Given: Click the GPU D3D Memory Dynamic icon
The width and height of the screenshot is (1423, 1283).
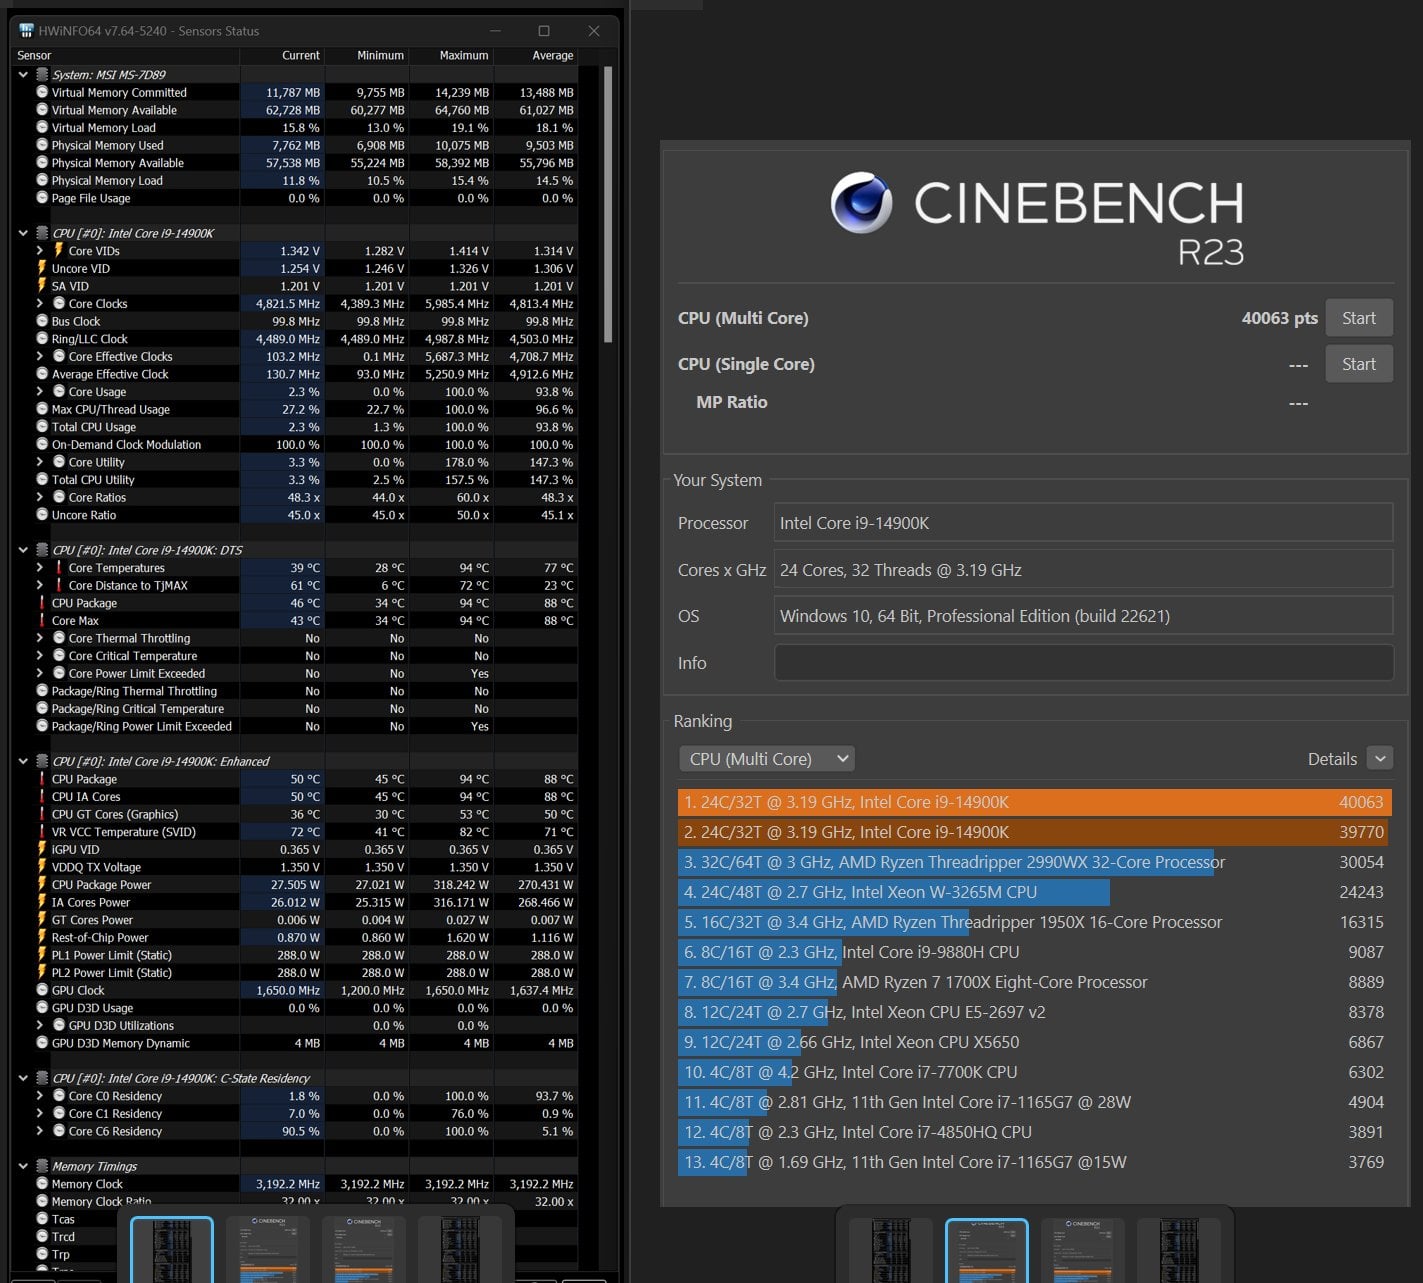Looking at the screenshot, I should click(42, 1043).
